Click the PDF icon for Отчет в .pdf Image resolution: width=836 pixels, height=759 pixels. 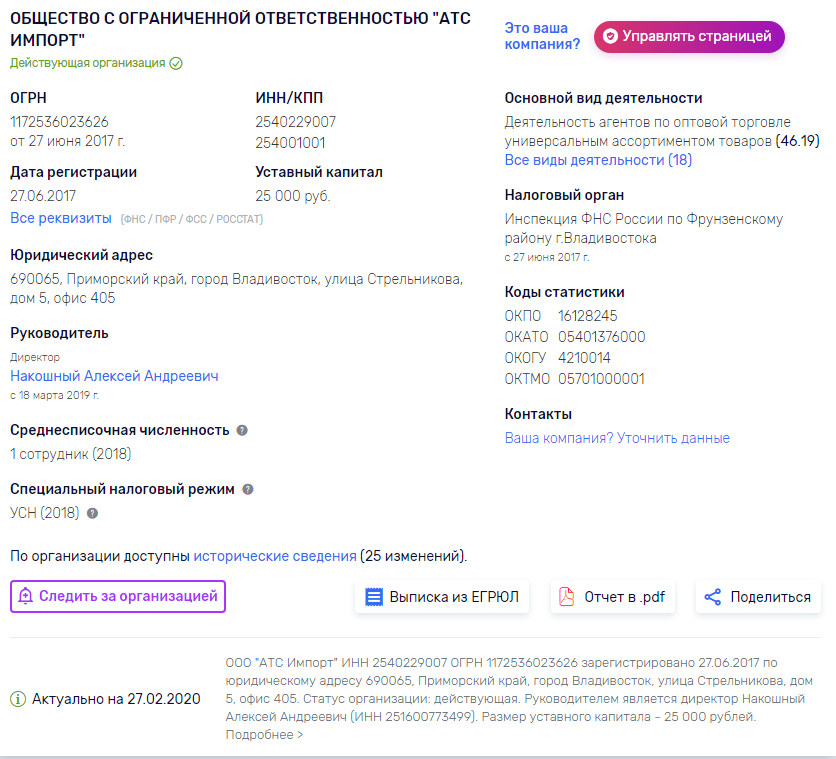[x=567, y=597]
